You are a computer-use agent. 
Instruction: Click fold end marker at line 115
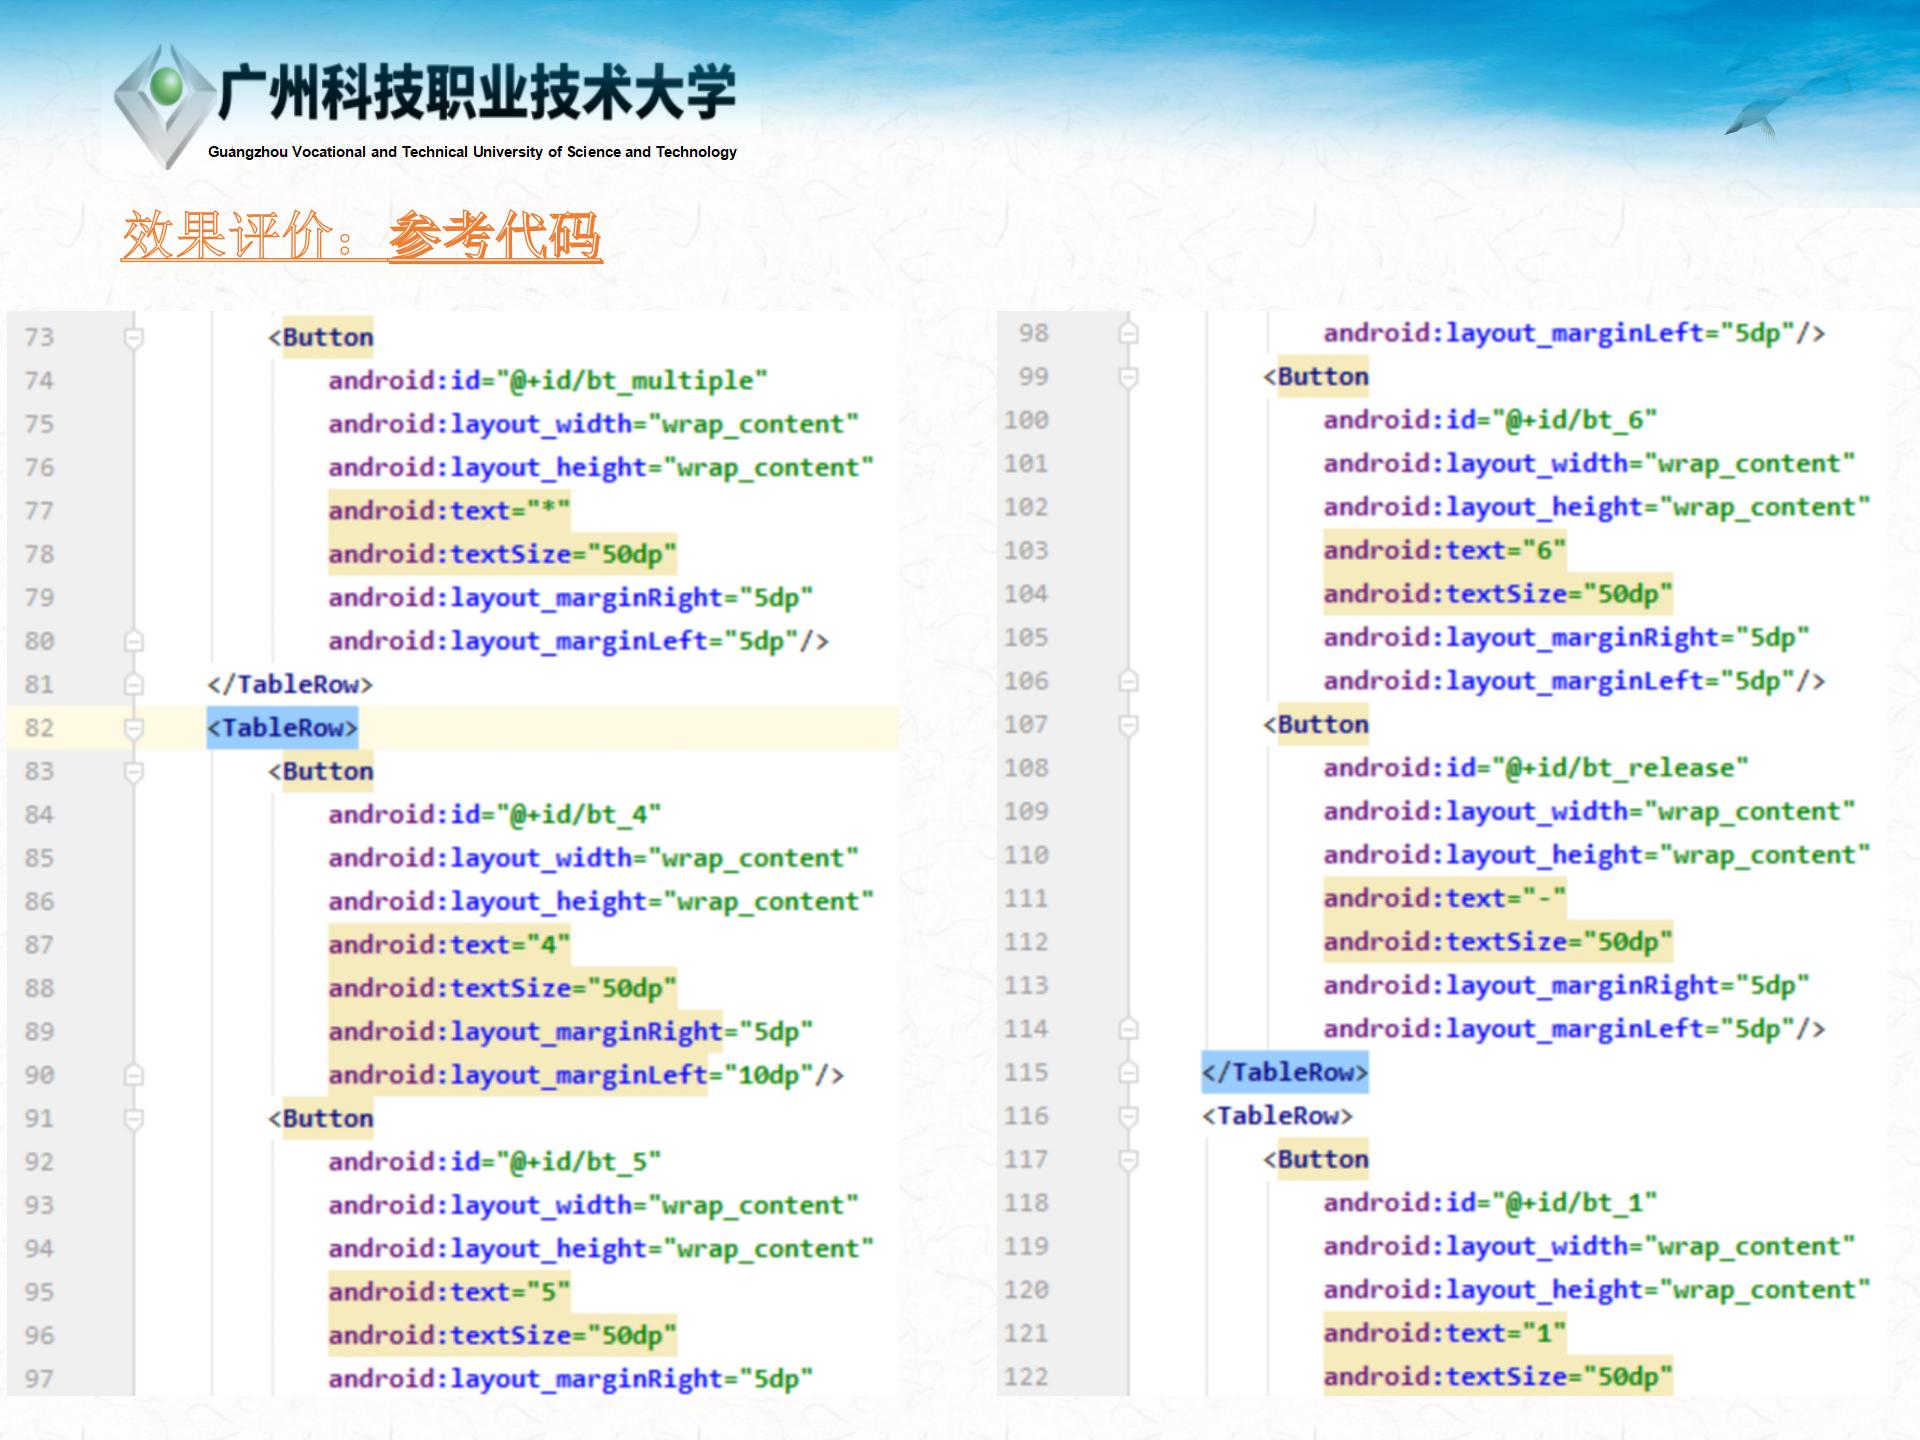(x=1128, y=1073)
